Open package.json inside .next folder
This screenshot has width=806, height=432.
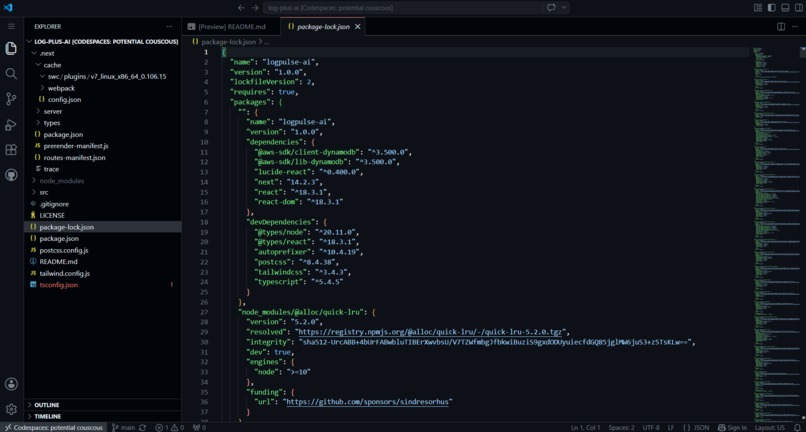click(102, 134)
